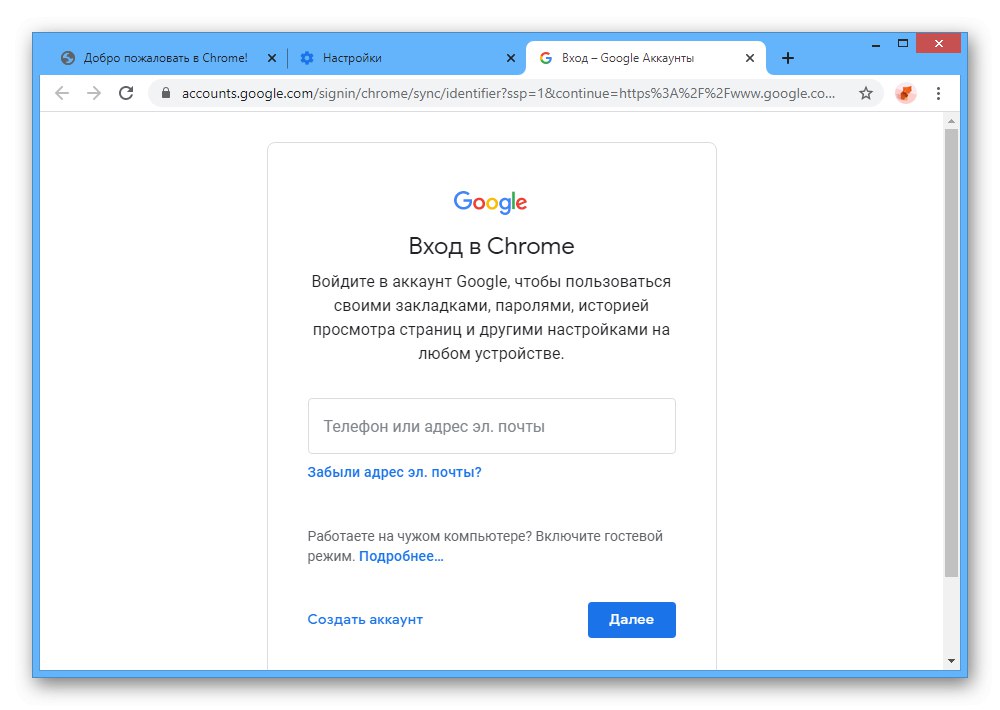Click the browser Back arrow
Viewport: 1000px width, 710px height.
click(x=62, y=93)
